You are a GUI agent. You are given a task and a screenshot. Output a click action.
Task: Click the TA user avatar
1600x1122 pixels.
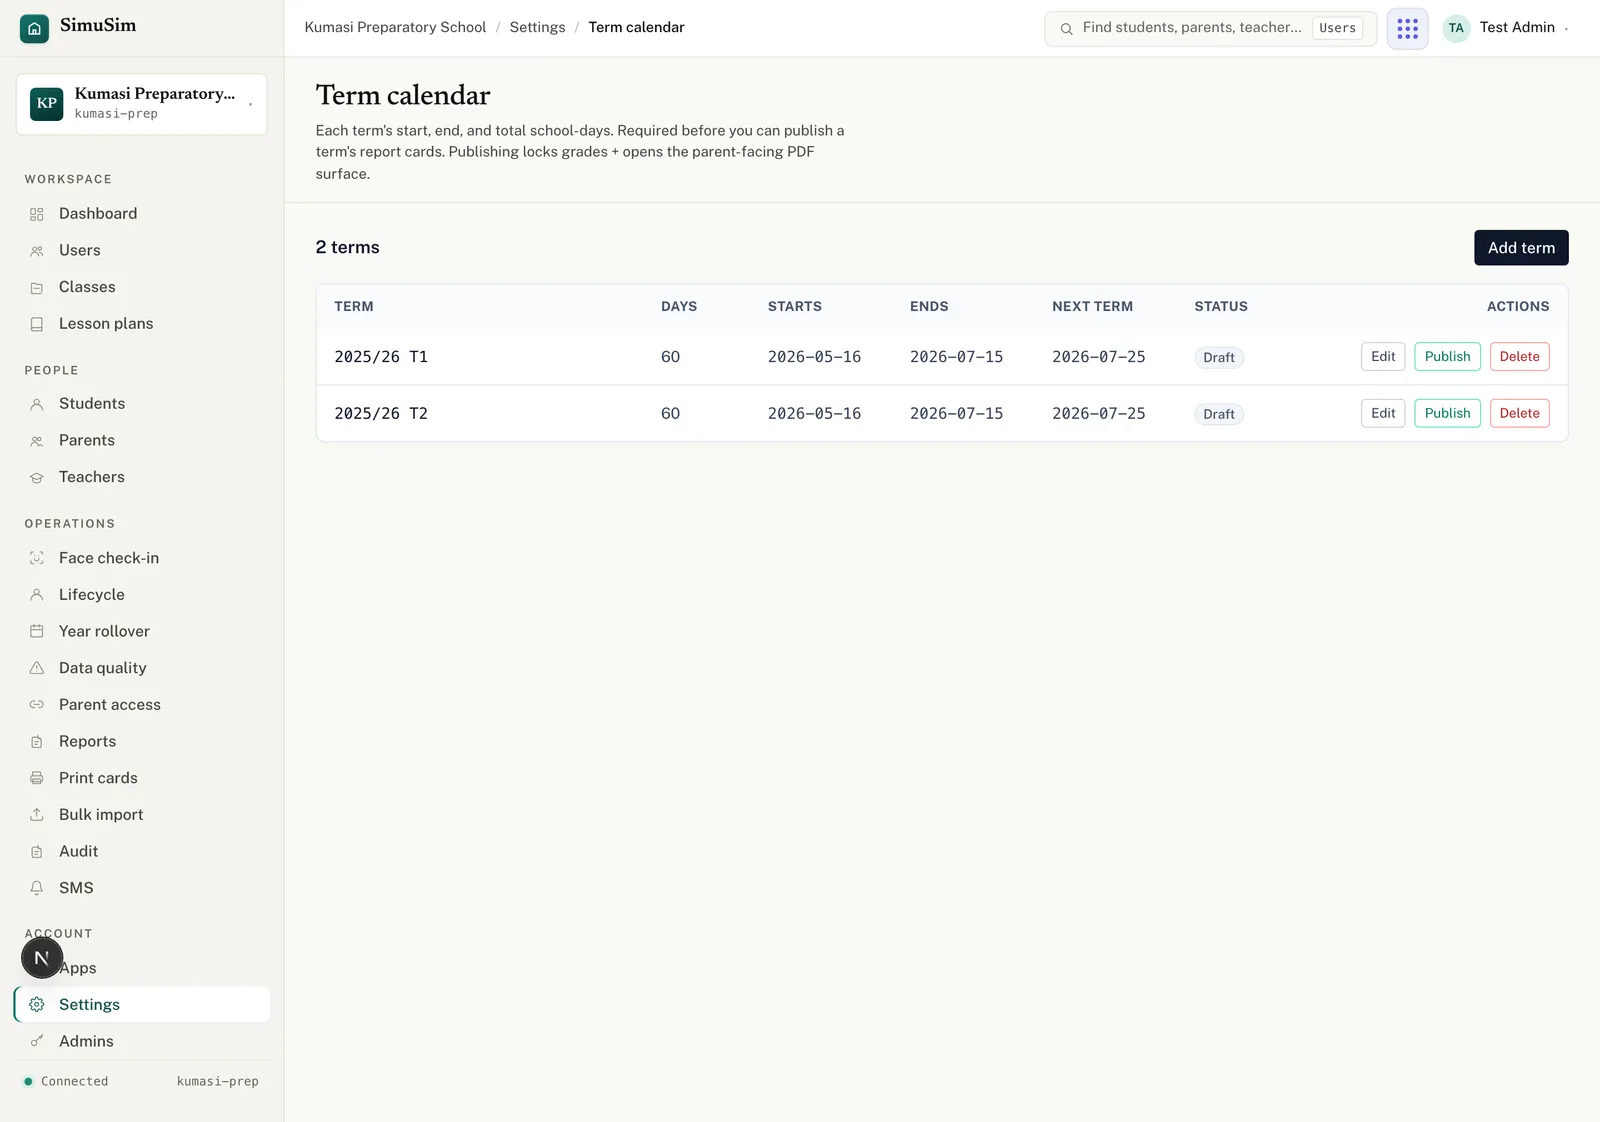1456,28
